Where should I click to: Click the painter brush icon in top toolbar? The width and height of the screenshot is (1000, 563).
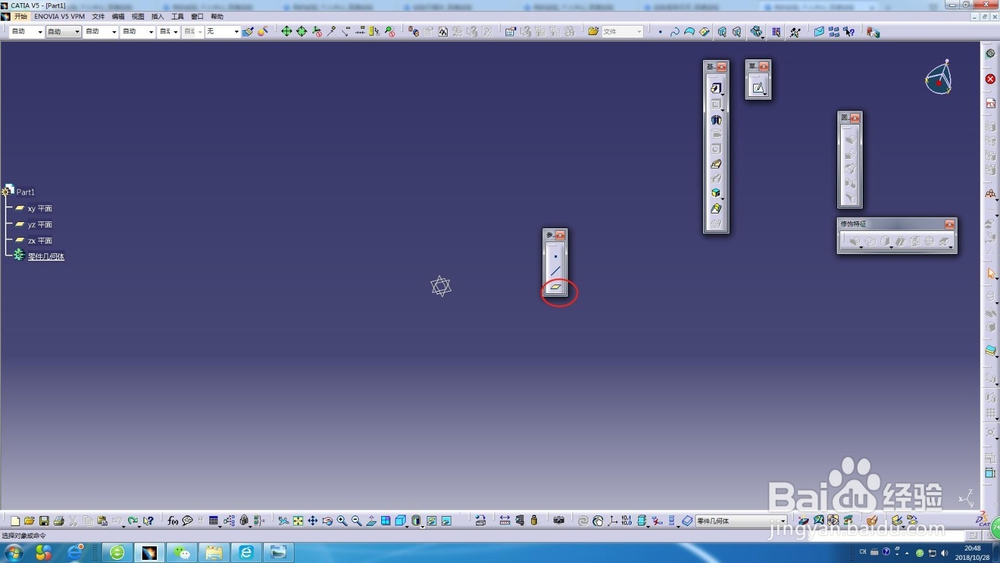pos(247,31)
